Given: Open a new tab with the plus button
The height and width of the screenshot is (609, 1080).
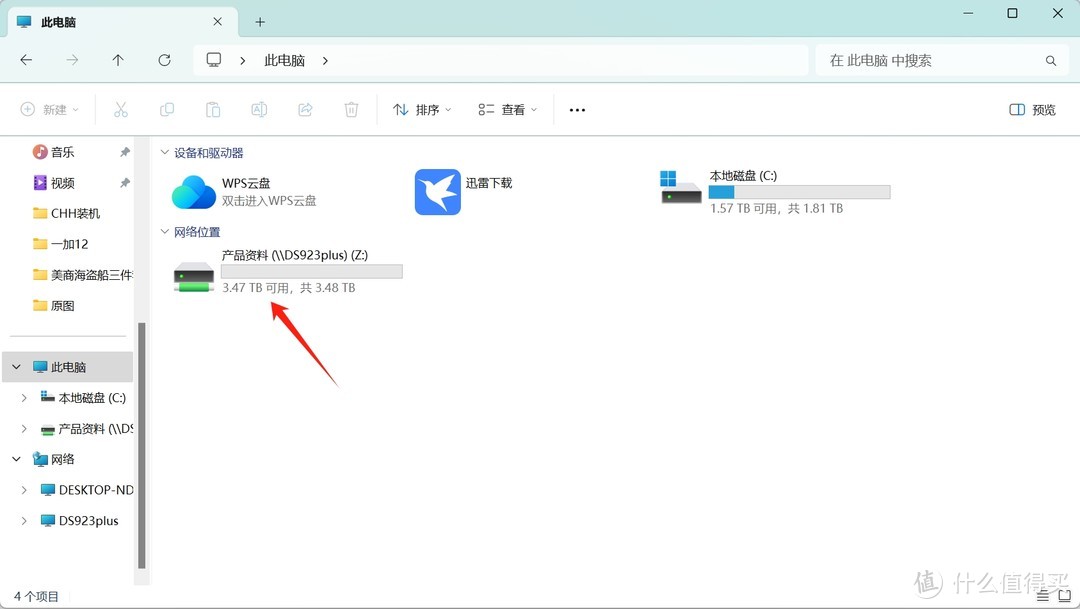Looking at the screenshot, I should point(258,21).
